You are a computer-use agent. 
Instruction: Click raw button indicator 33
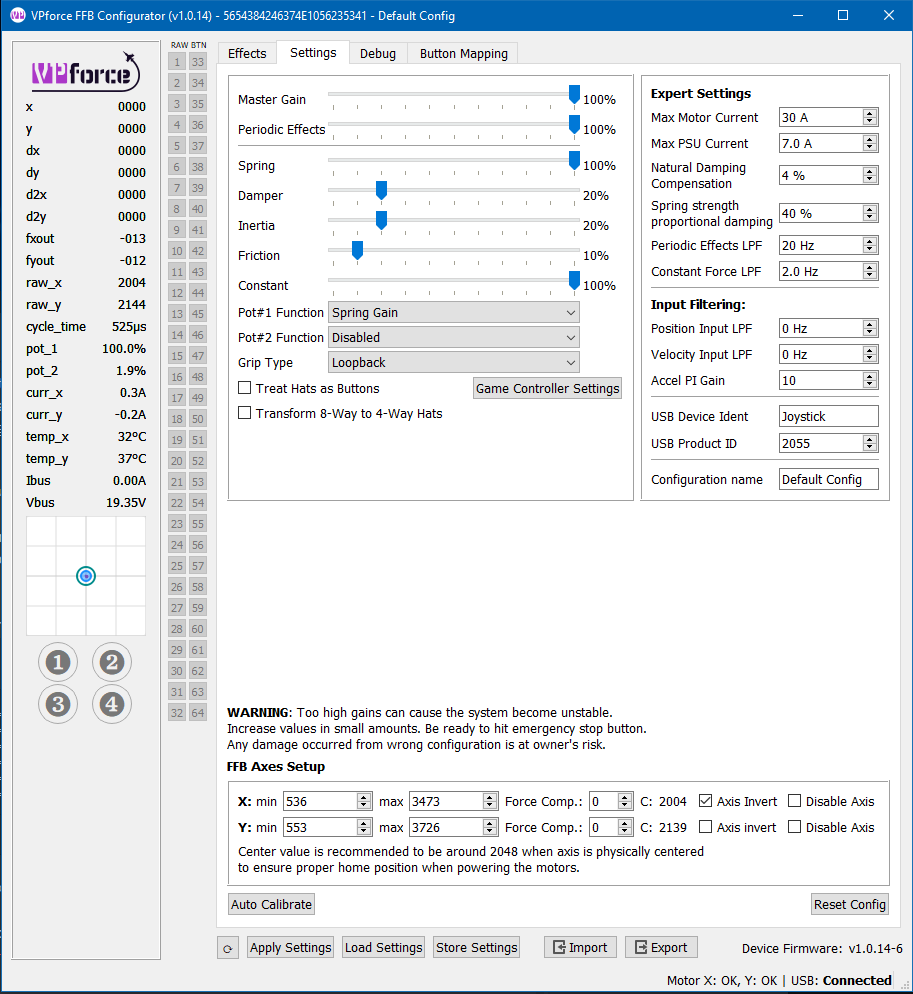pos(198,61)
